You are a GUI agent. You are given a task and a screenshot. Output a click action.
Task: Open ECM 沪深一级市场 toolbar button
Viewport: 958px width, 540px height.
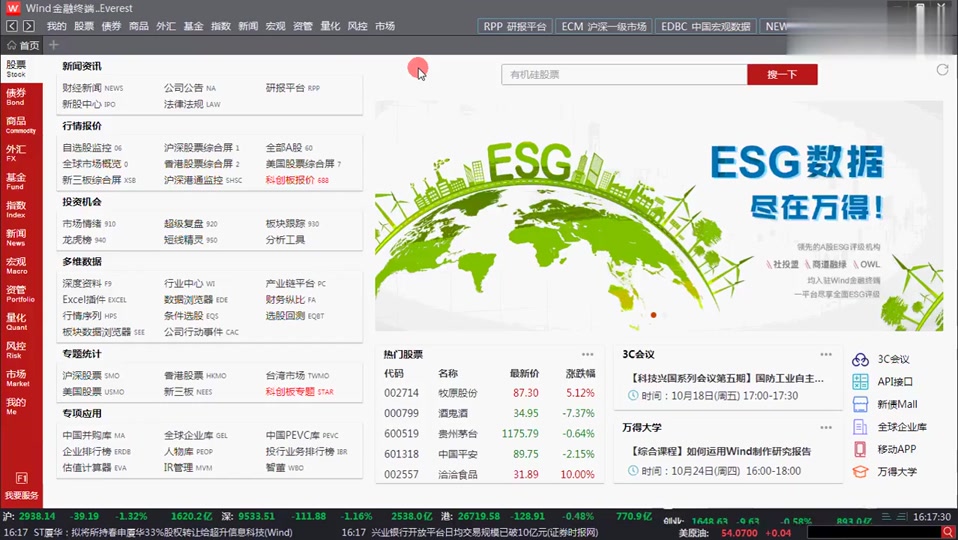[604, 26]
